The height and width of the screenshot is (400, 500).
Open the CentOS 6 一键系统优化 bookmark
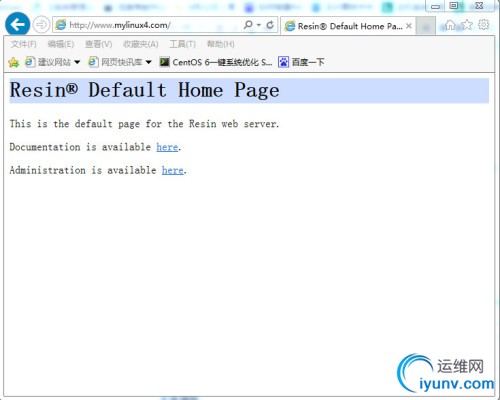[x=215, y=62]
